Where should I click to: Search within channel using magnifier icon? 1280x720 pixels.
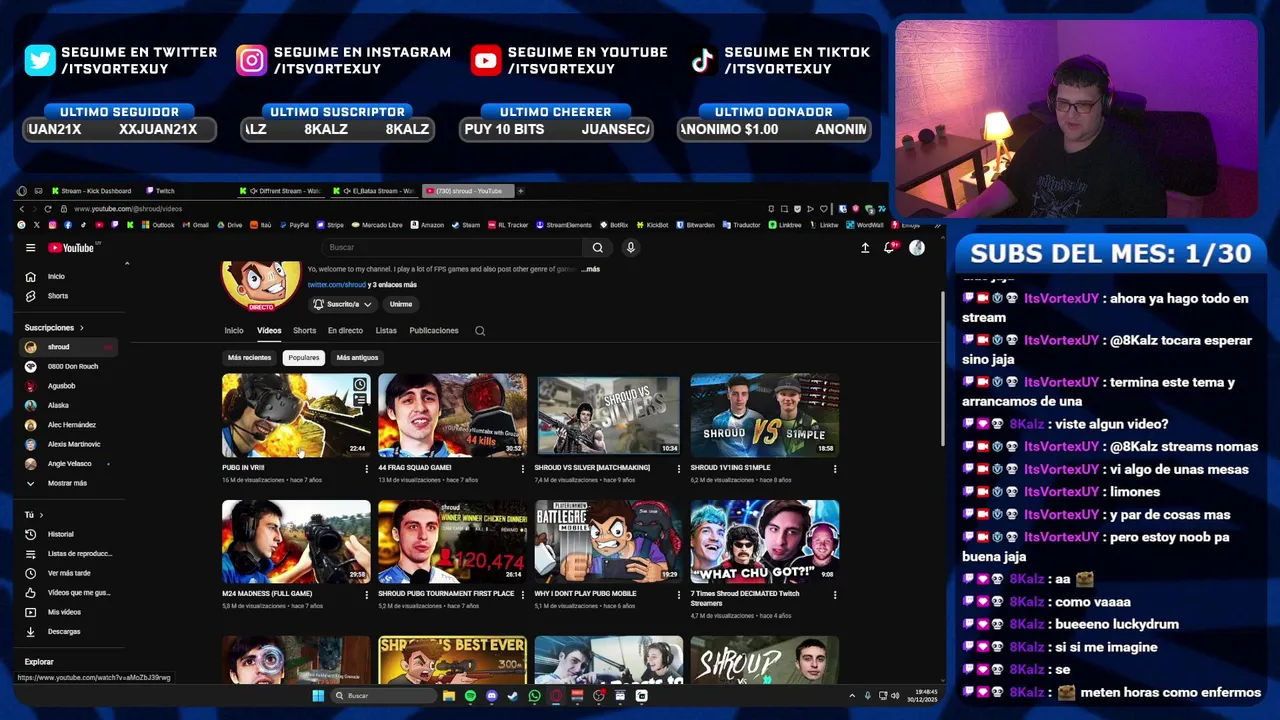click(x=480, y=331)
